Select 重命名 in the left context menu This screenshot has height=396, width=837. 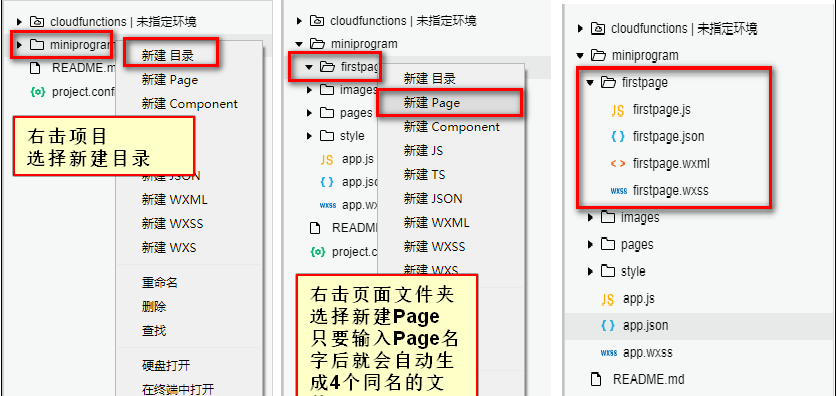pos(160,282)
